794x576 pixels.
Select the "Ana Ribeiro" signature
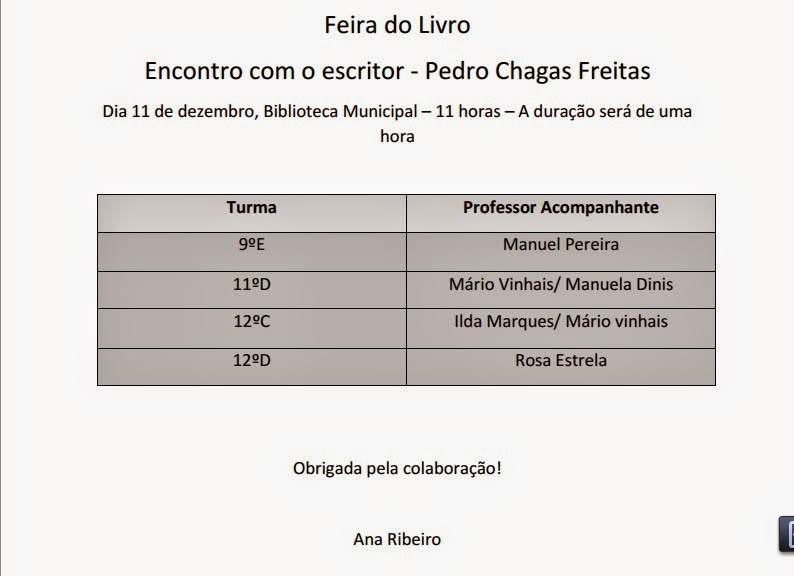tap(397, 539)
